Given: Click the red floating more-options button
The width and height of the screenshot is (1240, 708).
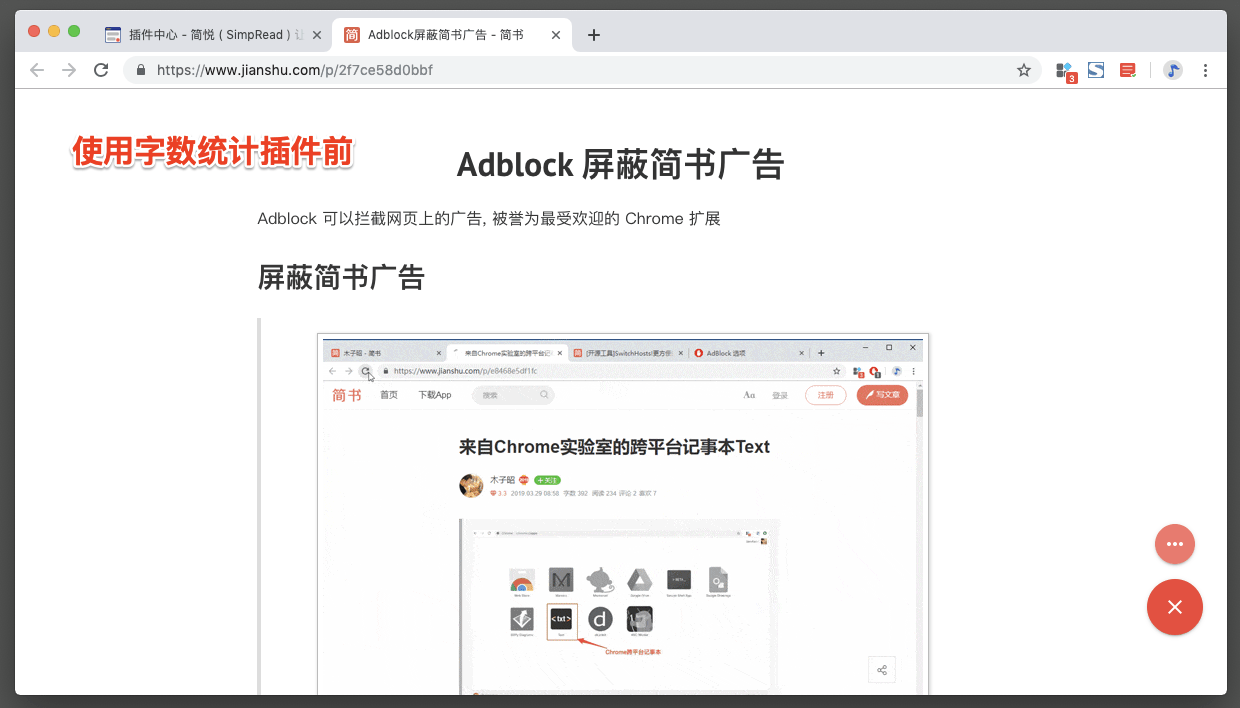Looking at the screenshot, I should pos(1175,544).
